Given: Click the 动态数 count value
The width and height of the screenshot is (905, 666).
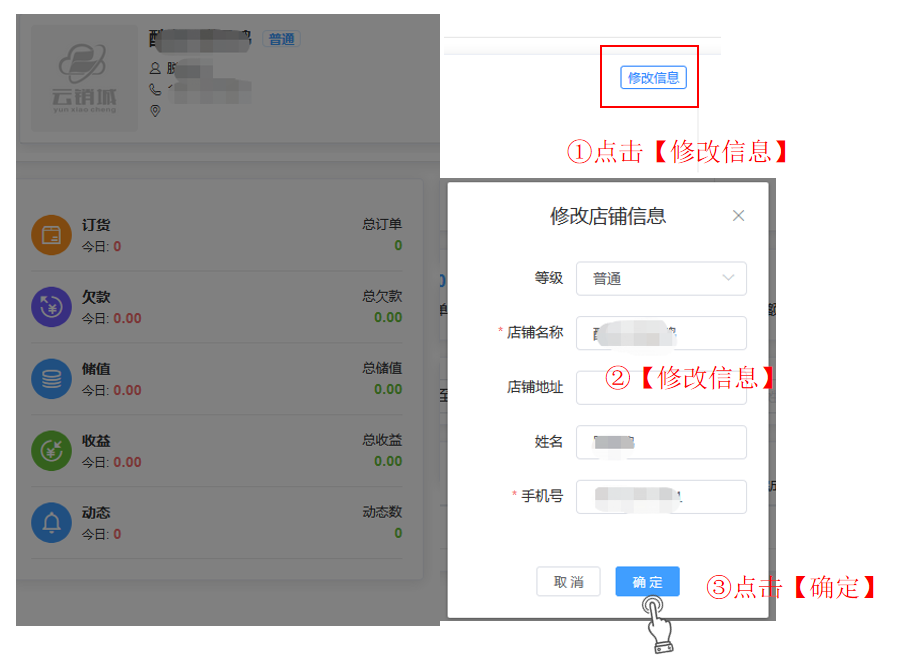Looking at the screenshot, I should click(x=398, y=533).
